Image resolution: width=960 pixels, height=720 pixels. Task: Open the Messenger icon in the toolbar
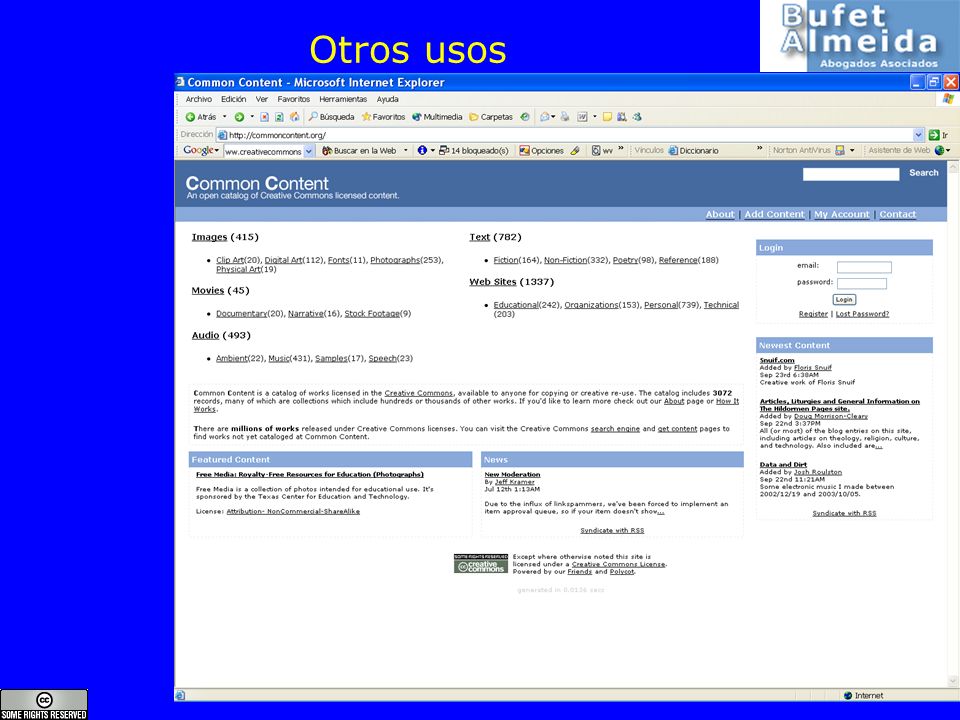coord(637,117)
